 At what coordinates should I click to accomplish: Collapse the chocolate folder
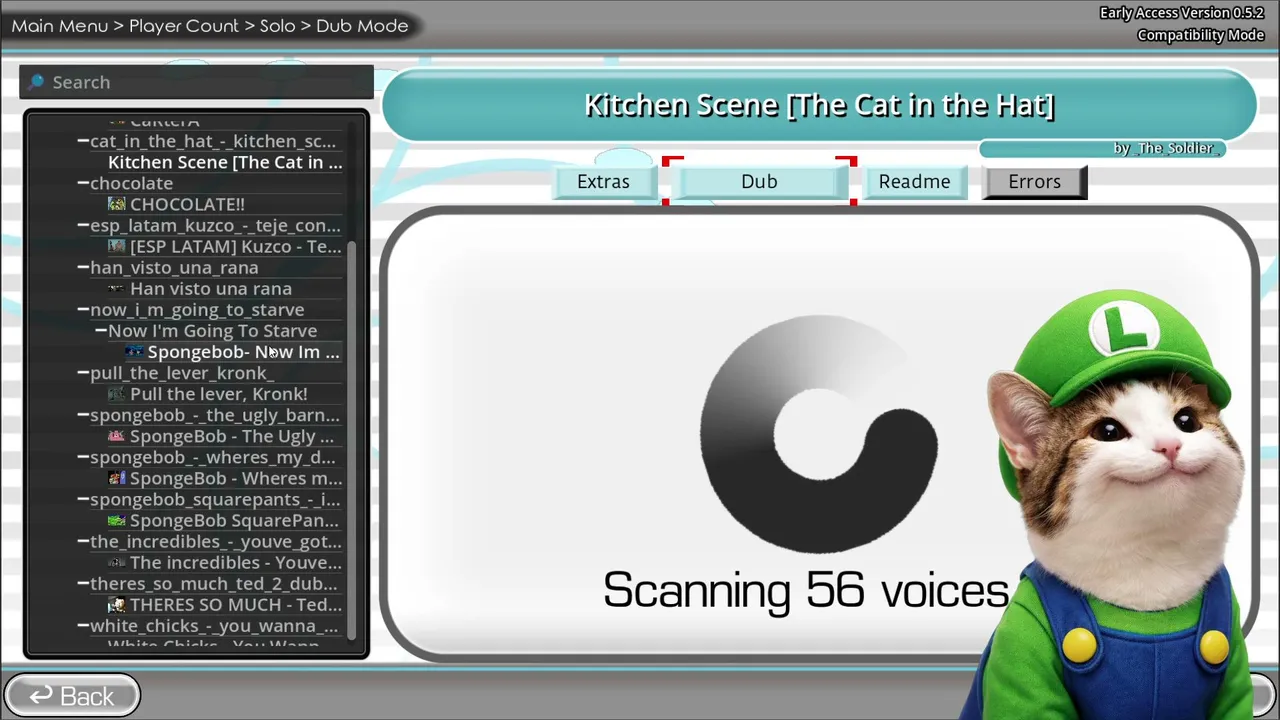83,183
